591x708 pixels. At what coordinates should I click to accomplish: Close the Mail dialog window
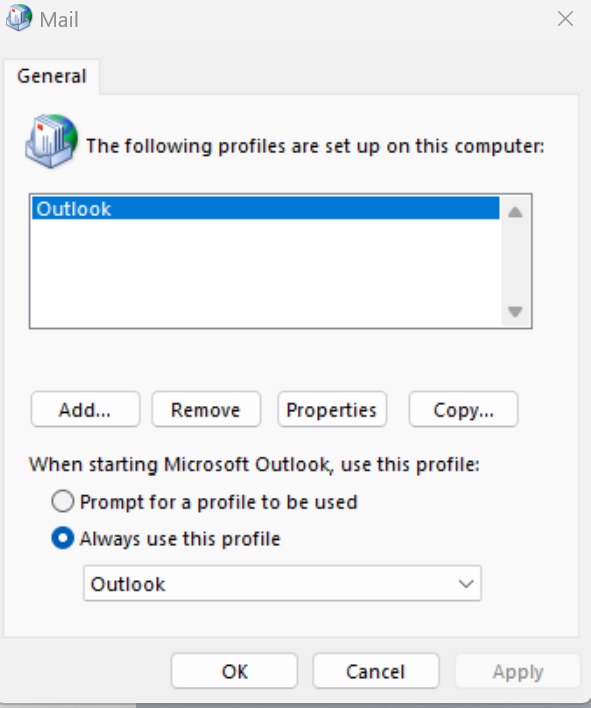coord(565,19)
